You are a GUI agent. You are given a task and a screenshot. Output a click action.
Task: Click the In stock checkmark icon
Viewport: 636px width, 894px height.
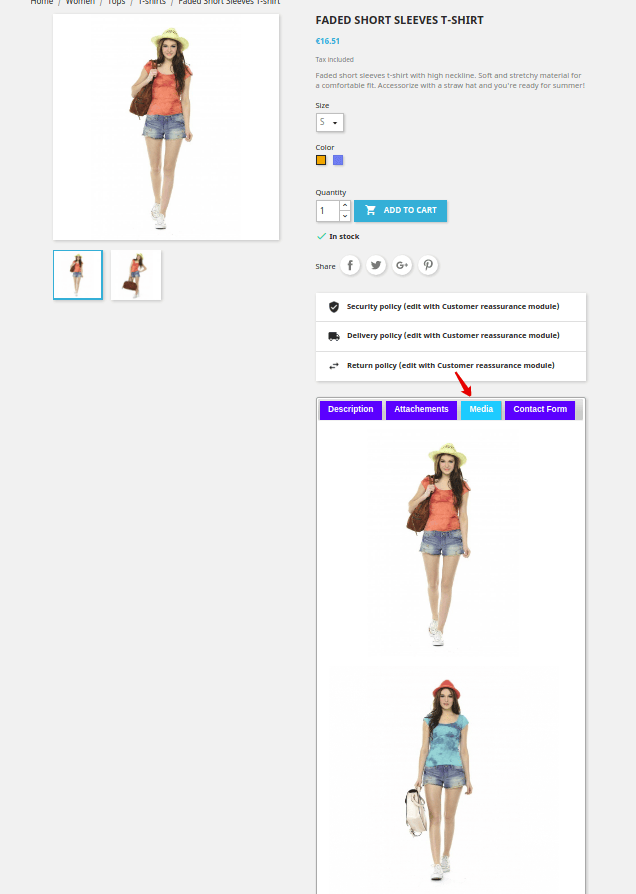321,236
